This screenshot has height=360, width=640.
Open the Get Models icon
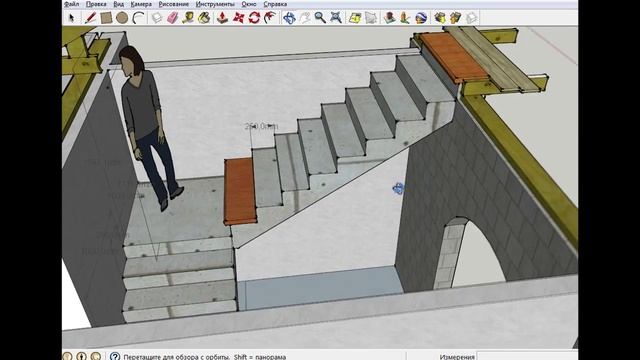pos(440,18)
